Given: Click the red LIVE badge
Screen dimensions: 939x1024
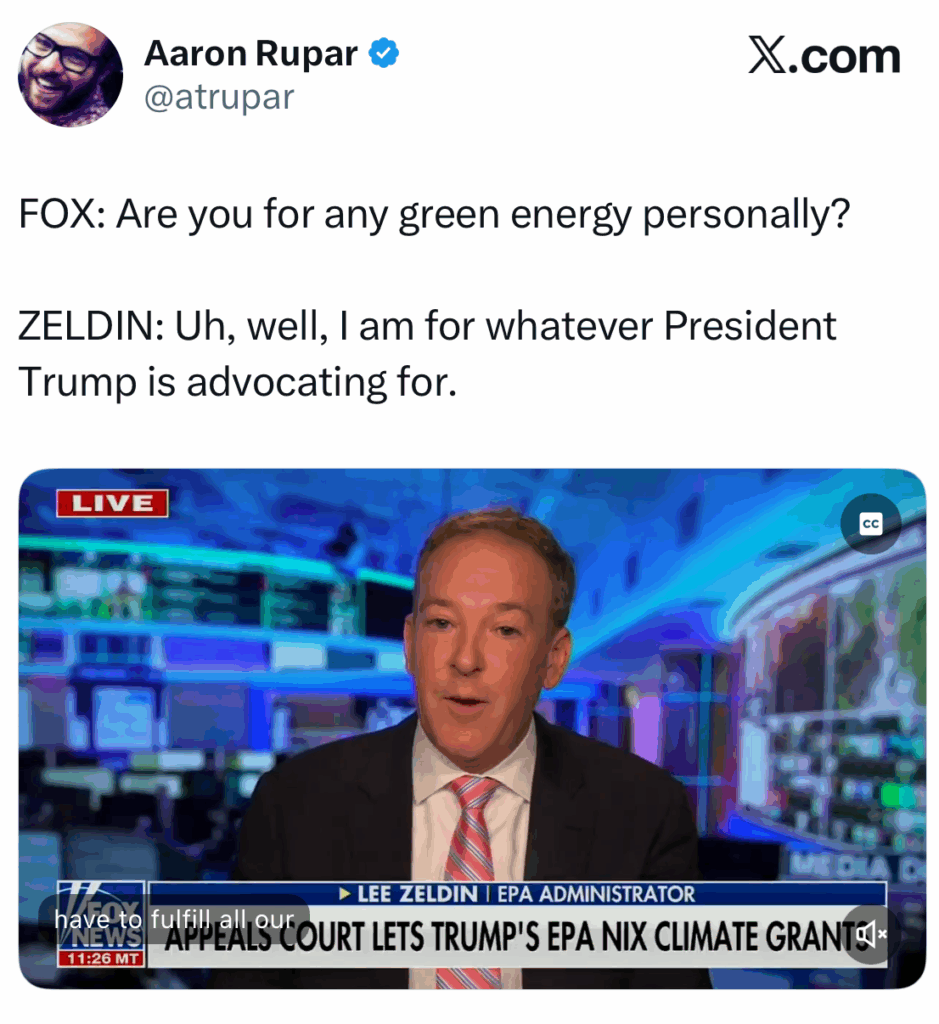Looking at the screenshot, I should pos(112,504).
